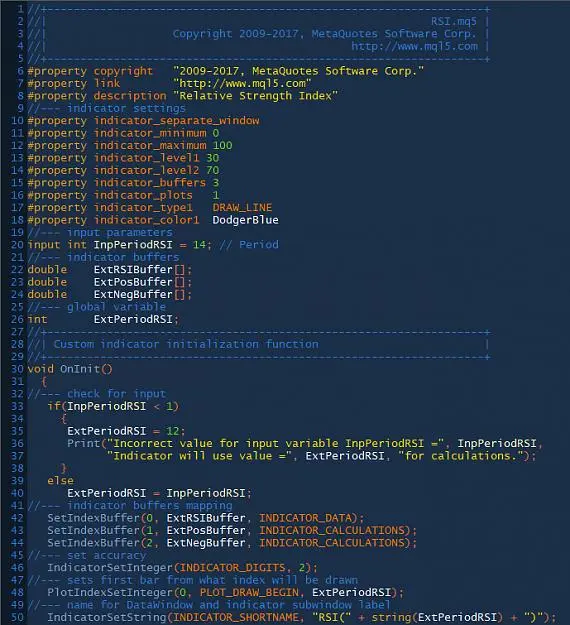Click line number 30 in the gutter
This screenshot has height=625, width=570.
(17, 369)
